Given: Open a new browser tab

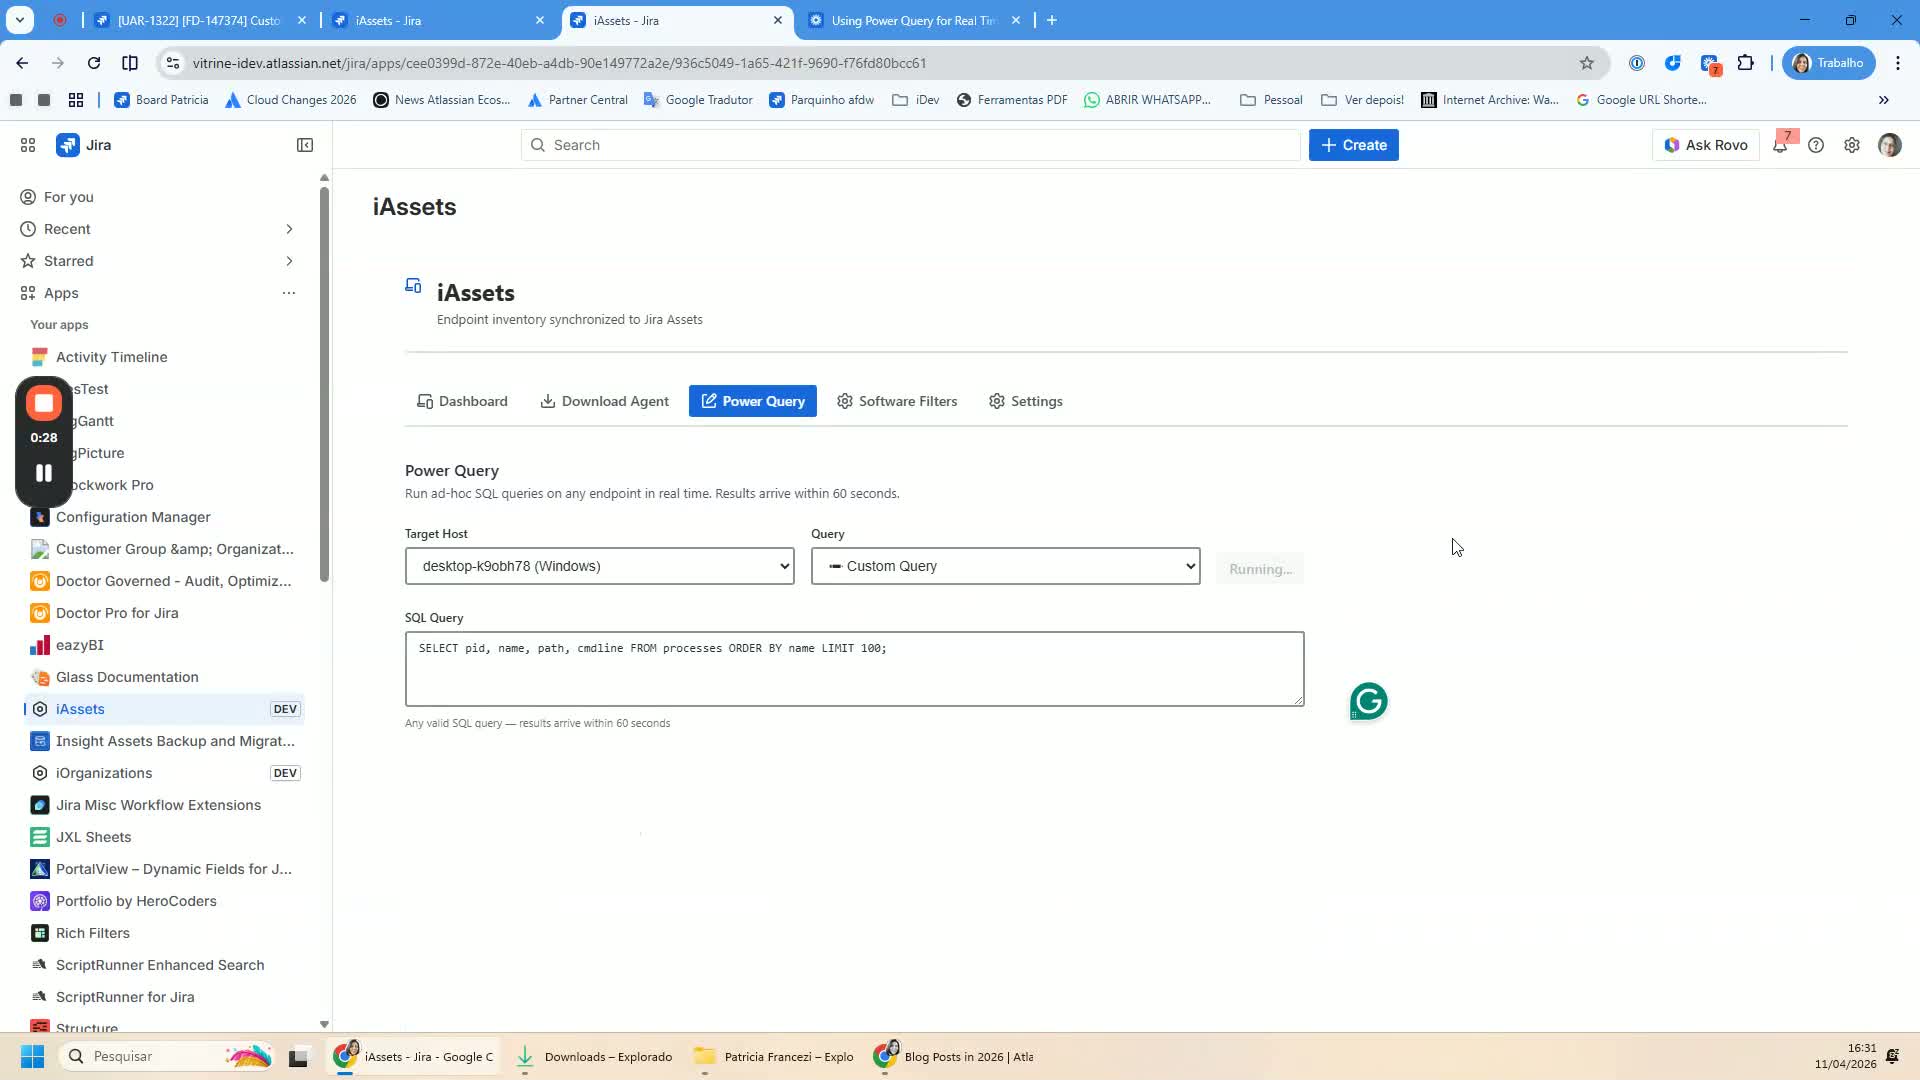Looking at the screenshot, I should [x=1052, y=20].
